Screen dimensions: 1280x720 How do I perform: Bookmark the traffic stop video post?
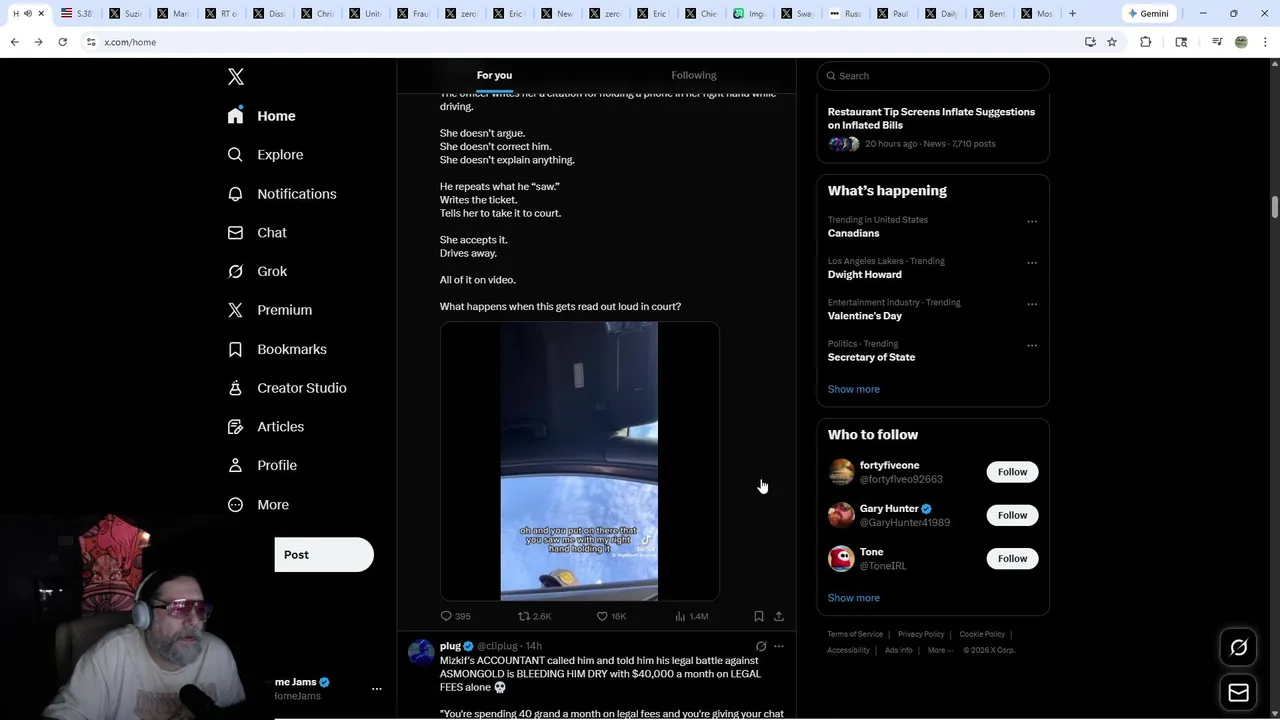(758, 616)
